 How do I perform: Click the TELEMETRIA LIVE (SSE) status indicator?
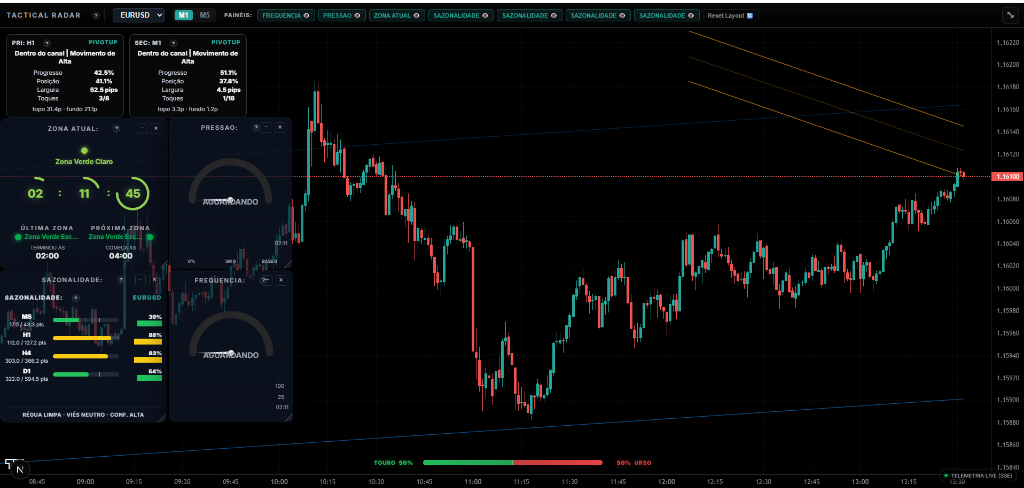pos(980,475)
